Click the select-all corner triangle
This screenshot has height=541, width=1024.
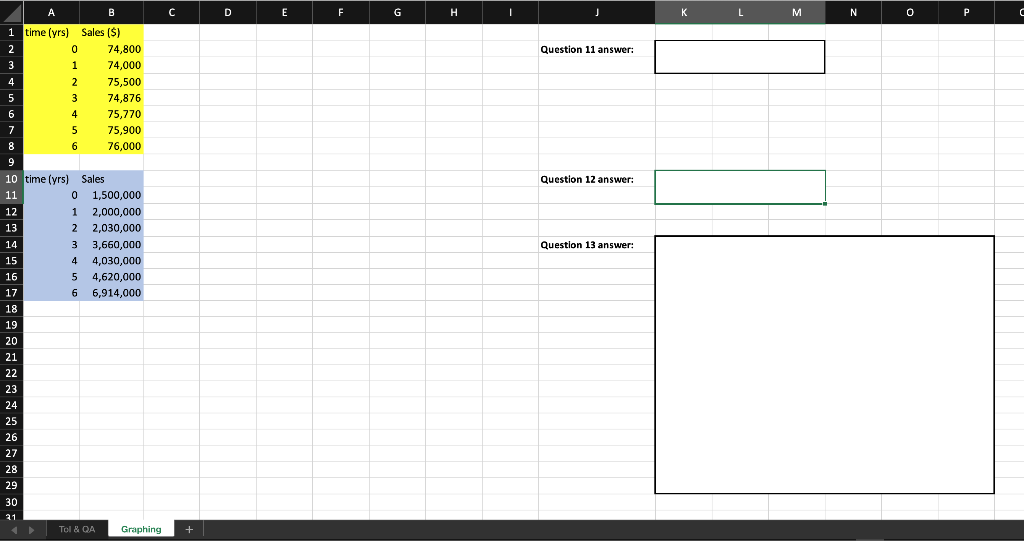(x=12, y=12)
